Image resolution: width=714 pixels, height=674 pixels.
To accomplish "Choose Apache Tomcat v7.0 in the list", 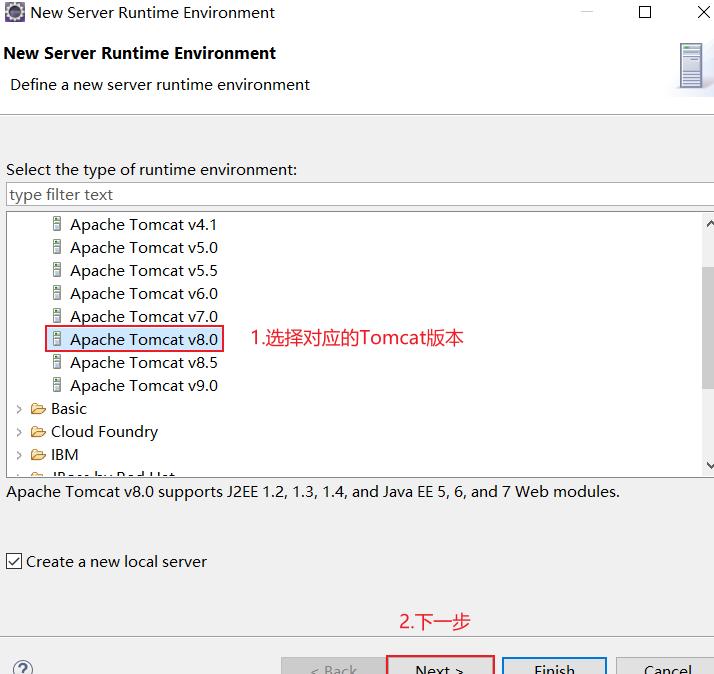I will coord(144,317).
